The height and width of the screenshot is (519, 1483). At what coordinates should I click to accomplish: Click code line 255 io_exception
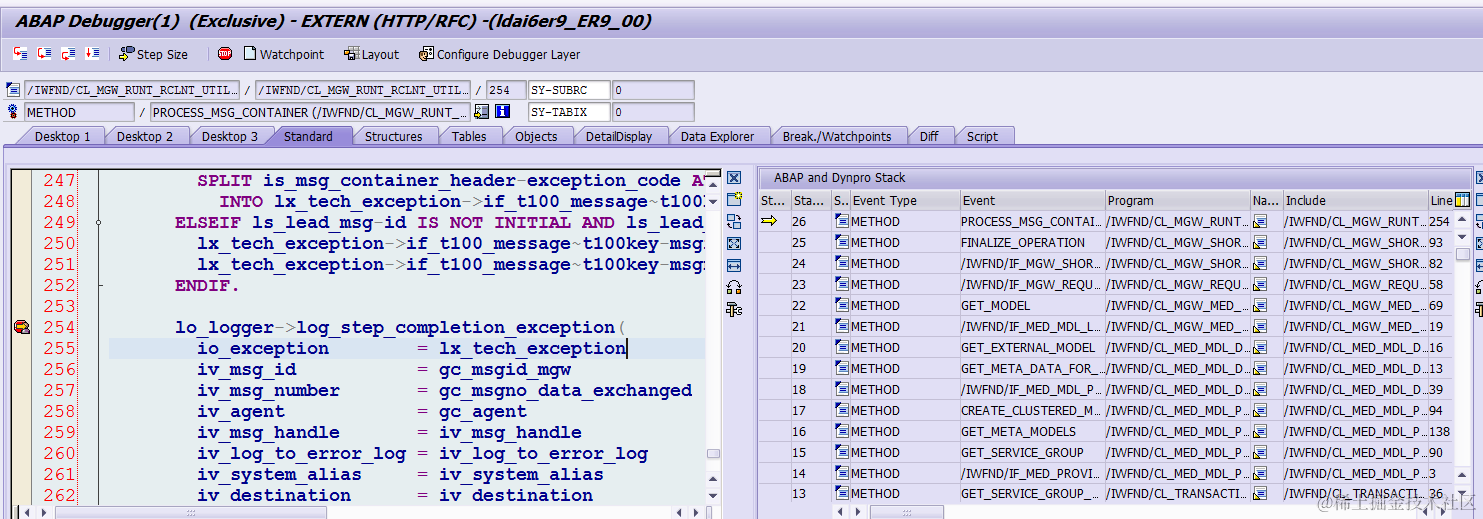[x=411, y=348]
